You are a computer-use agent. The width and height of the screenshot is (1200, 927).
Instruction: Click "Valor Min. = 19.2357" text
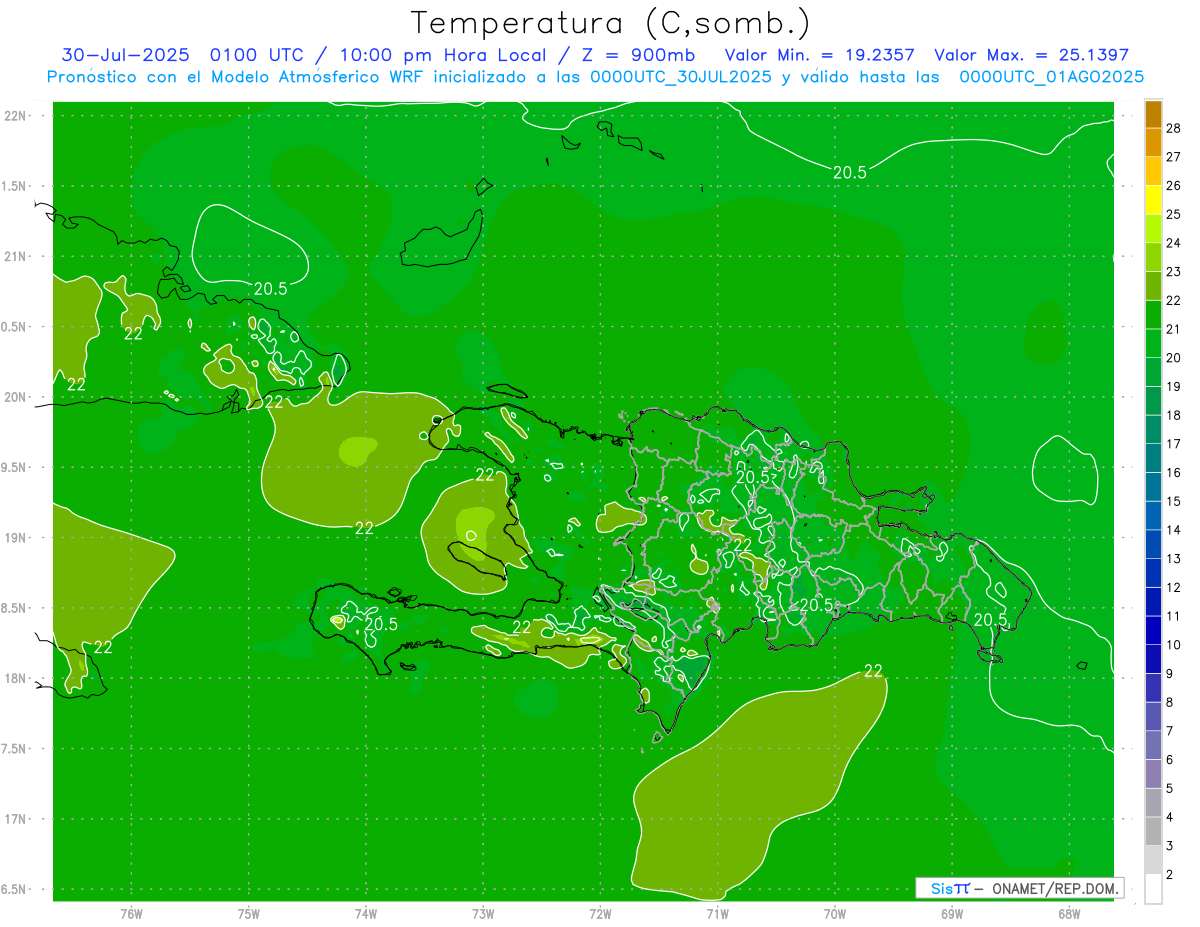pos(819,55)
